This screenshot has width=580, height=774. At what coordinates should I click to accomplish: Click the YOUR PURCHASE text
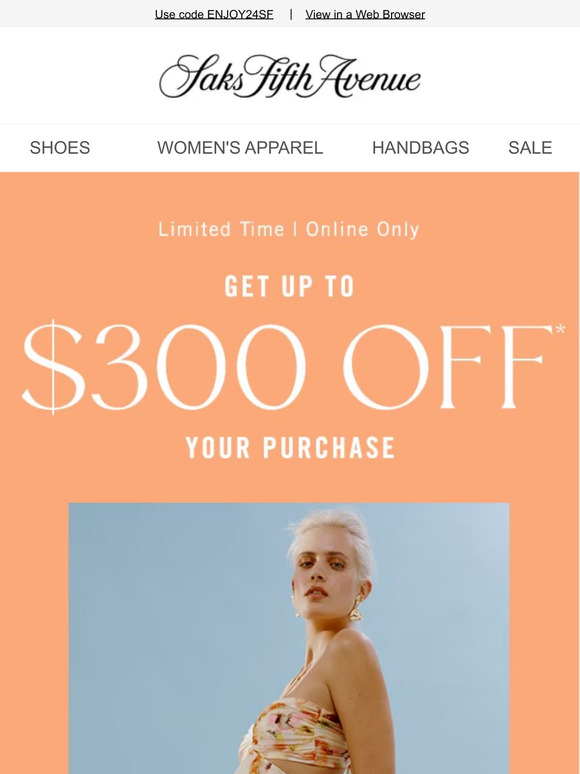coord(290,448)
